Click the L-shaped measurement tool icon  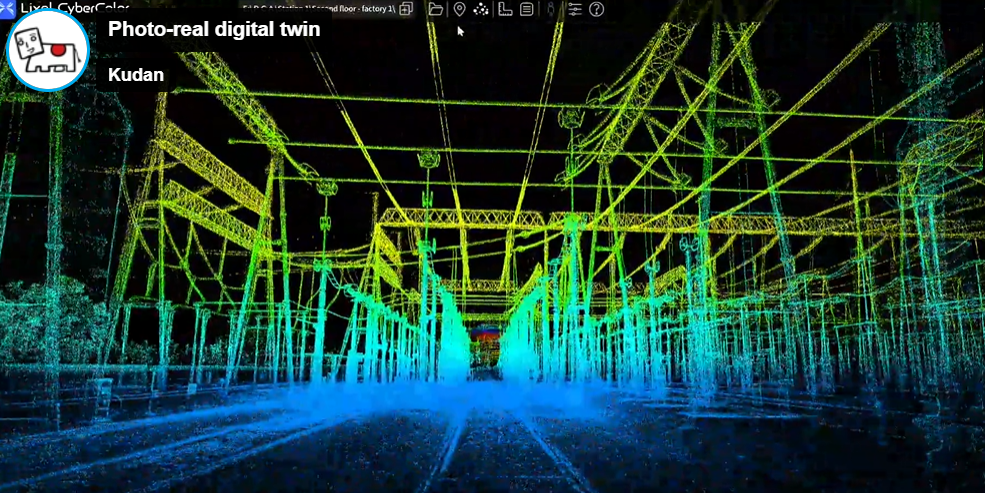pos(505,9)
